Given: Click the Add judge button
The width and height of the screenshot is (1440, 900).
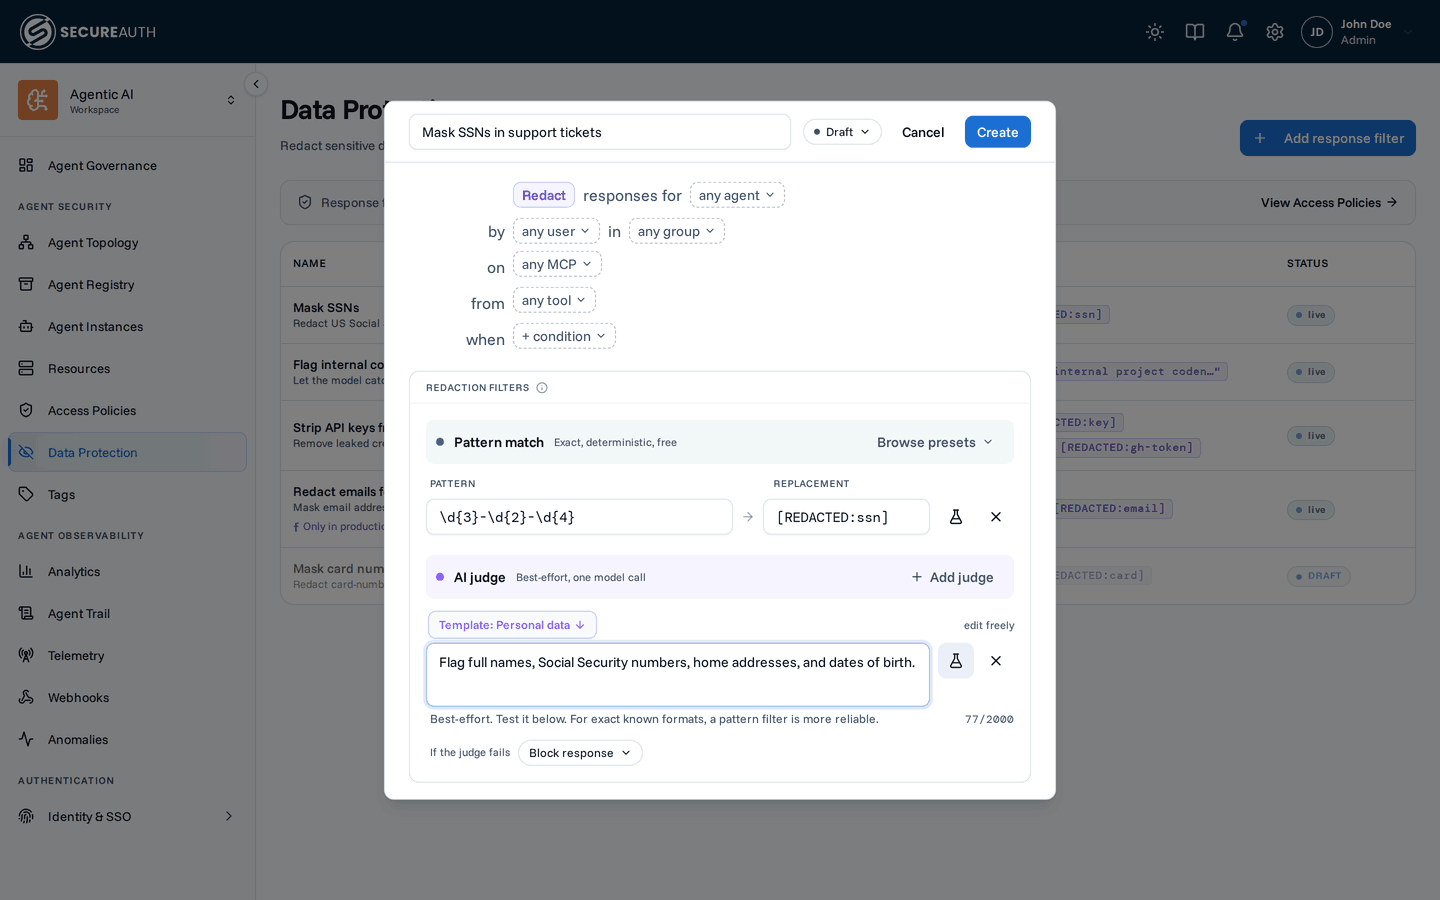Looking at the screenshot, I should click(x=952, y=577).
